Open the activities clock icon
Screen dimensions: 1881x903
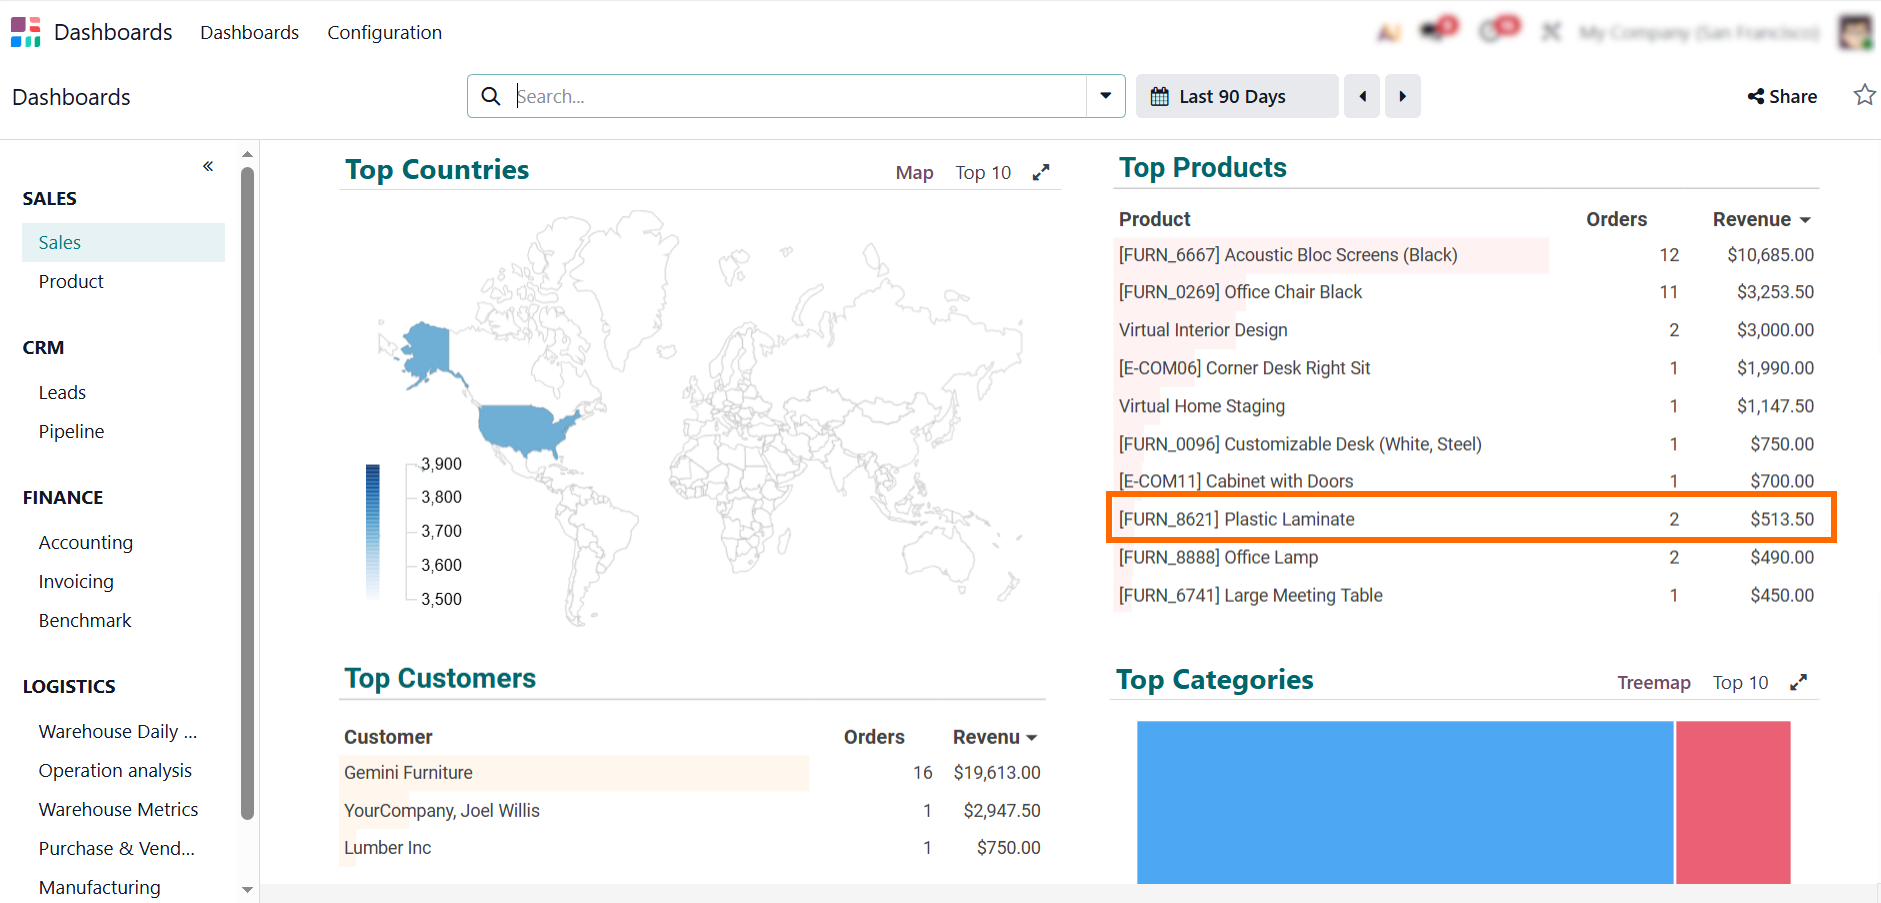click(x=1497, y=31)
